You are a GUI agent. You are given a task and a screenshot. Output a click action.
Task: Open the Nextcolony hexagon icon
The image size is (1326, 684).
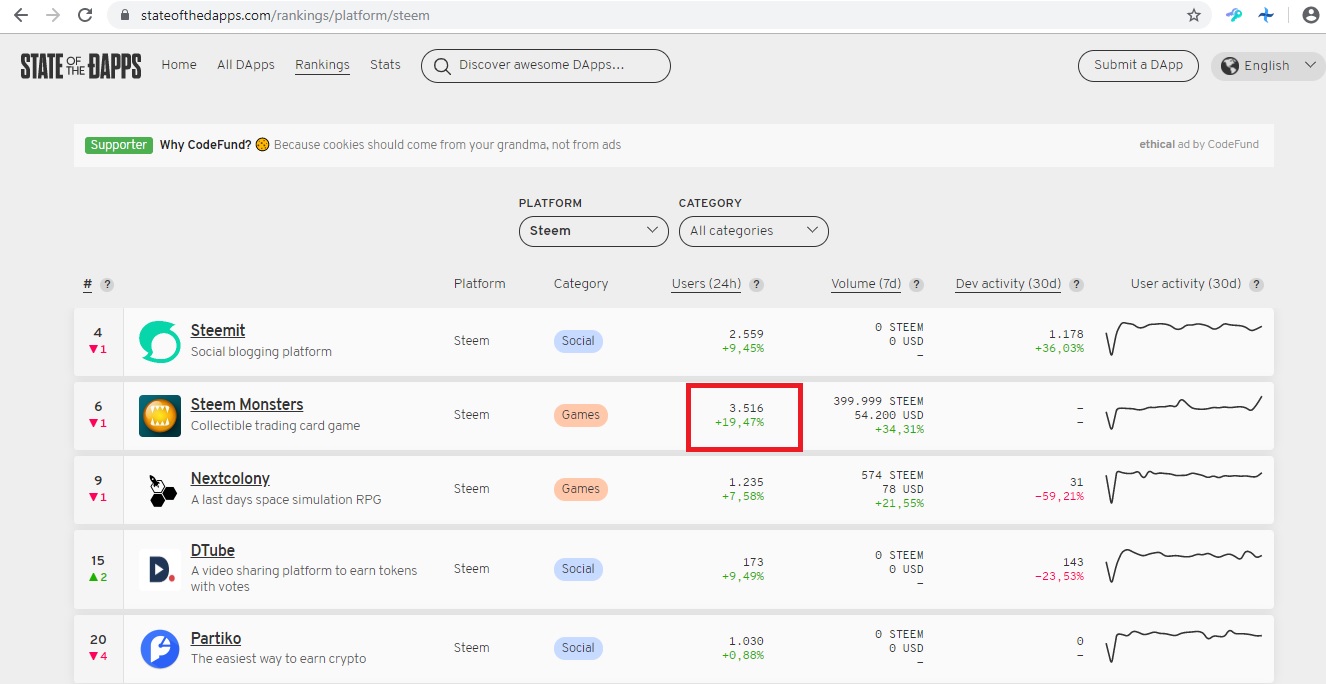point(159,489)
